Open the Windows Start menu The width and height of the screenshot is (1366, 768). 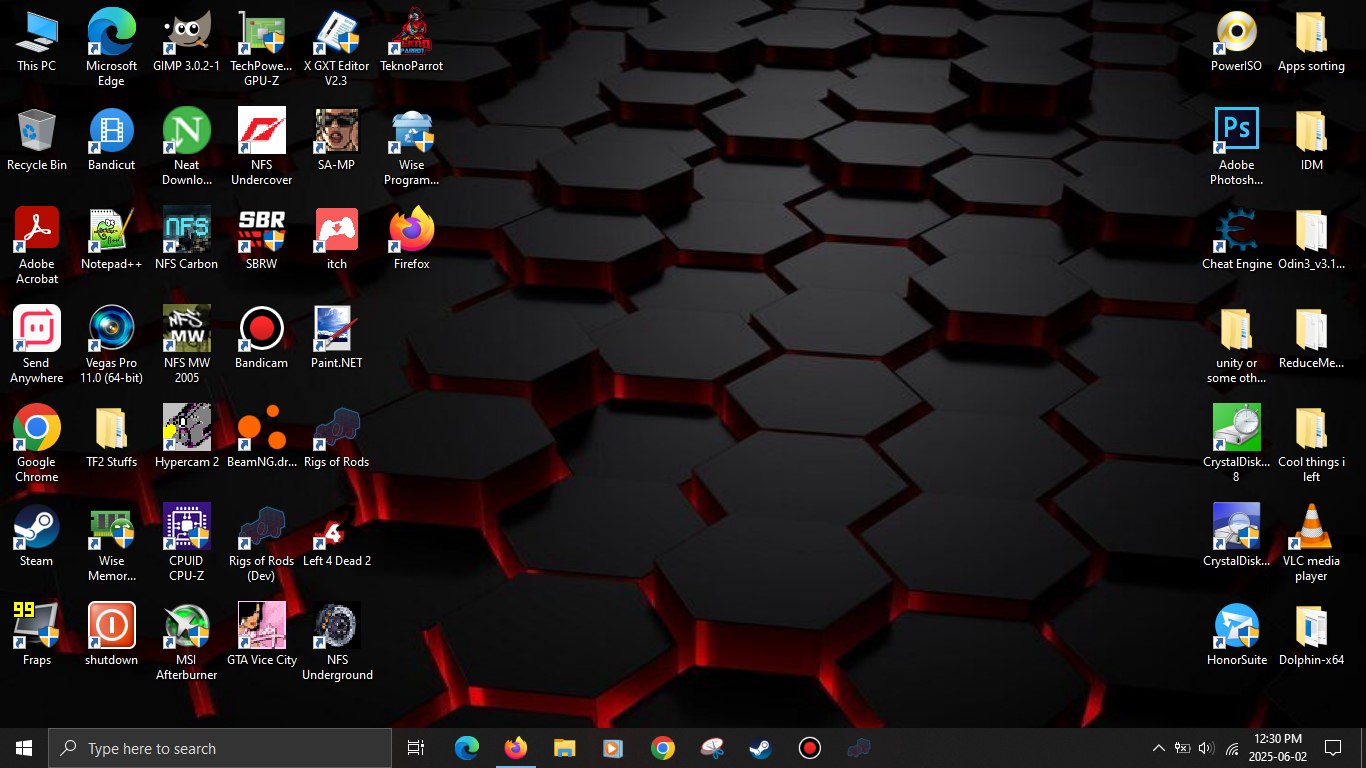tap(24, 748)
